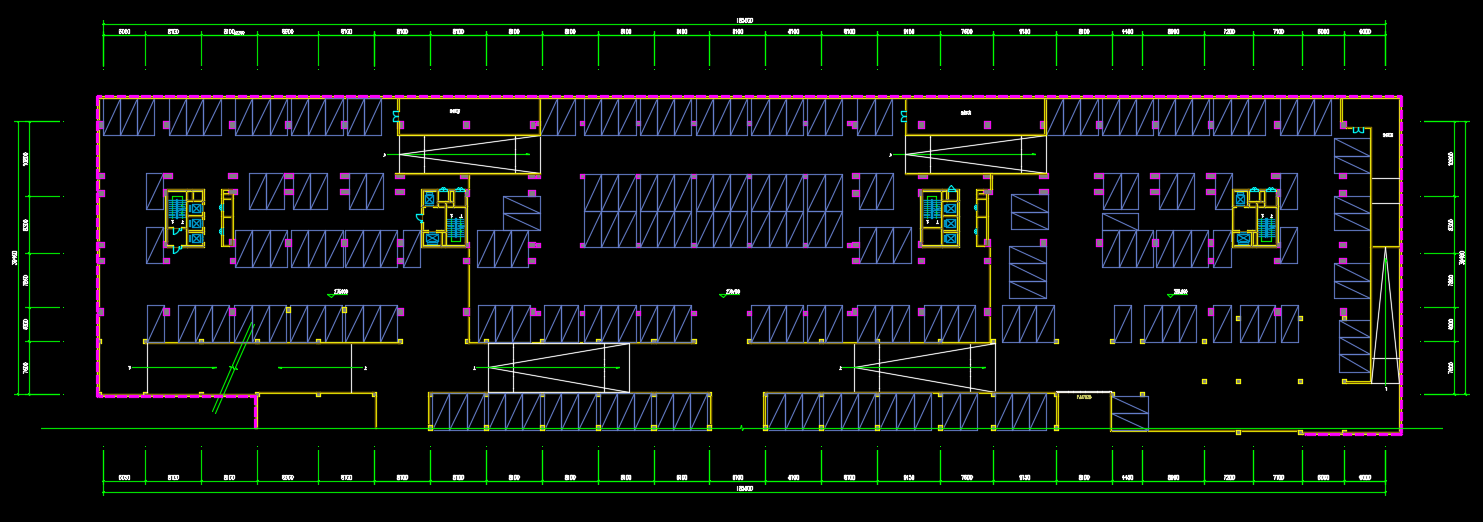Image resolution: width=1483 pixels, height=522 pixels.
Task: Click the center green elevation marker
Action: [732, 292]
